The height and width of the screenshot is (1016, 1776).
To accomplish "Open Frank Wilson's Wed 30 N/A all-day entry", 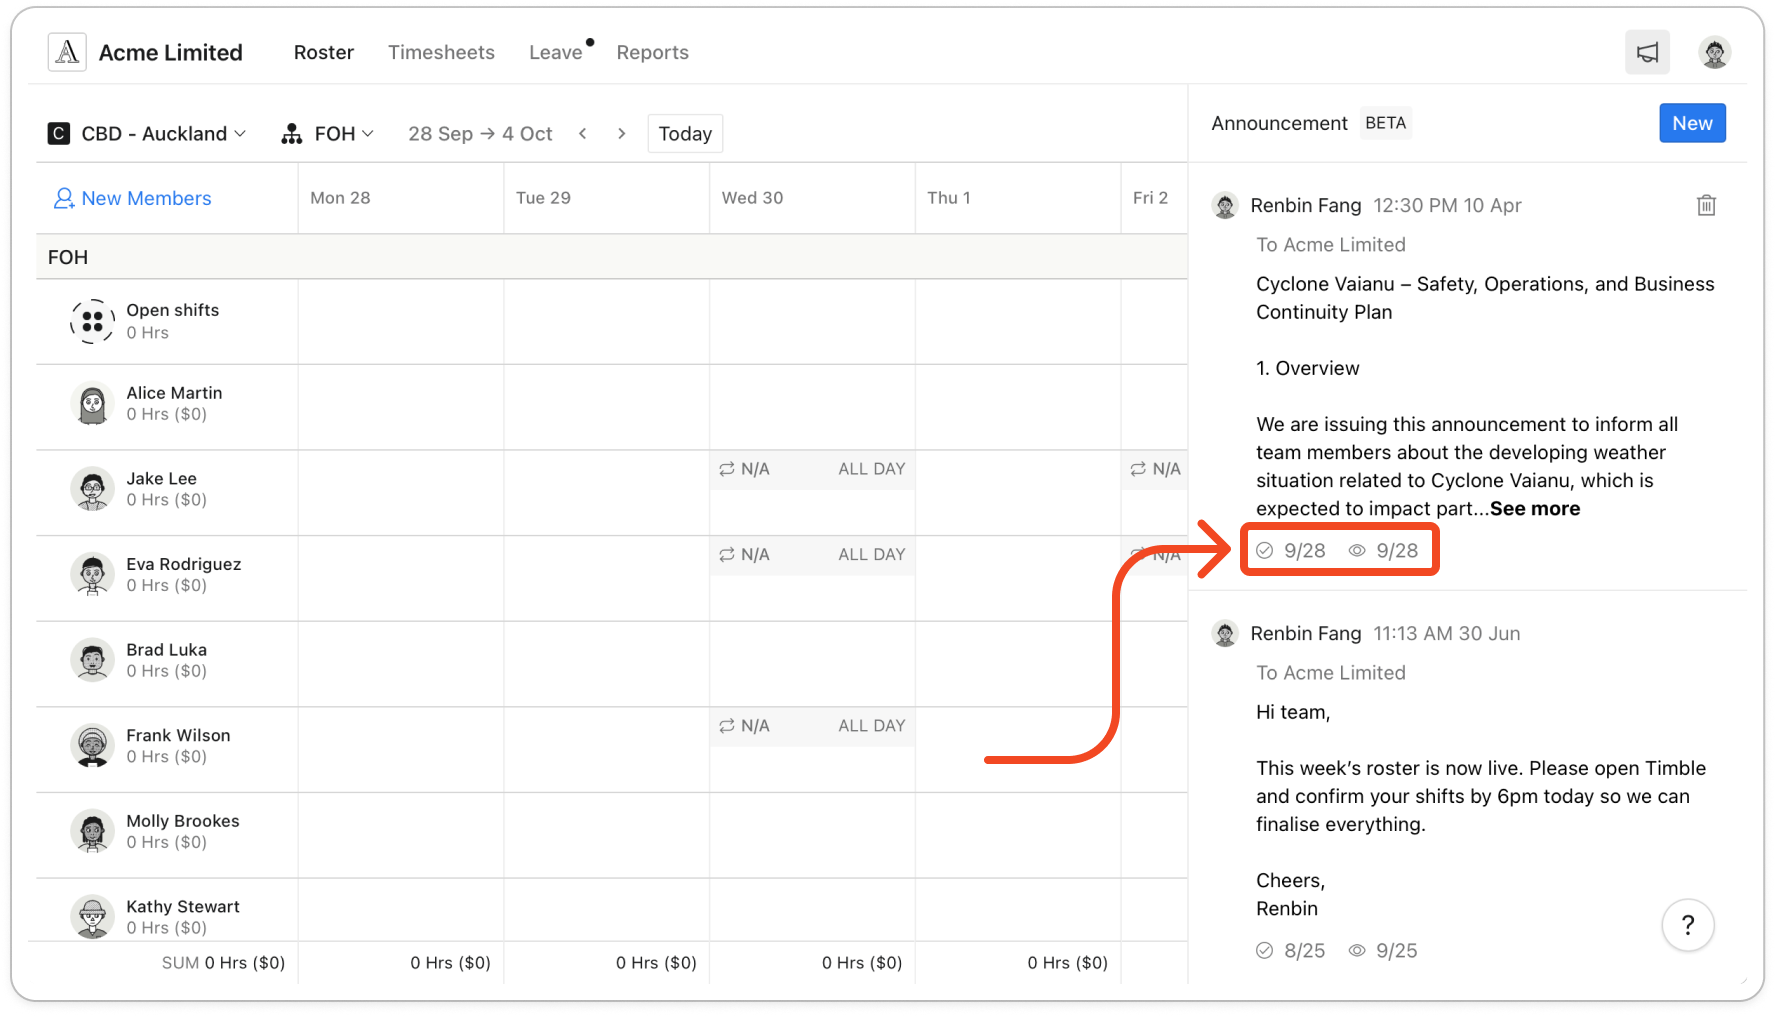I will click(812, 726).
